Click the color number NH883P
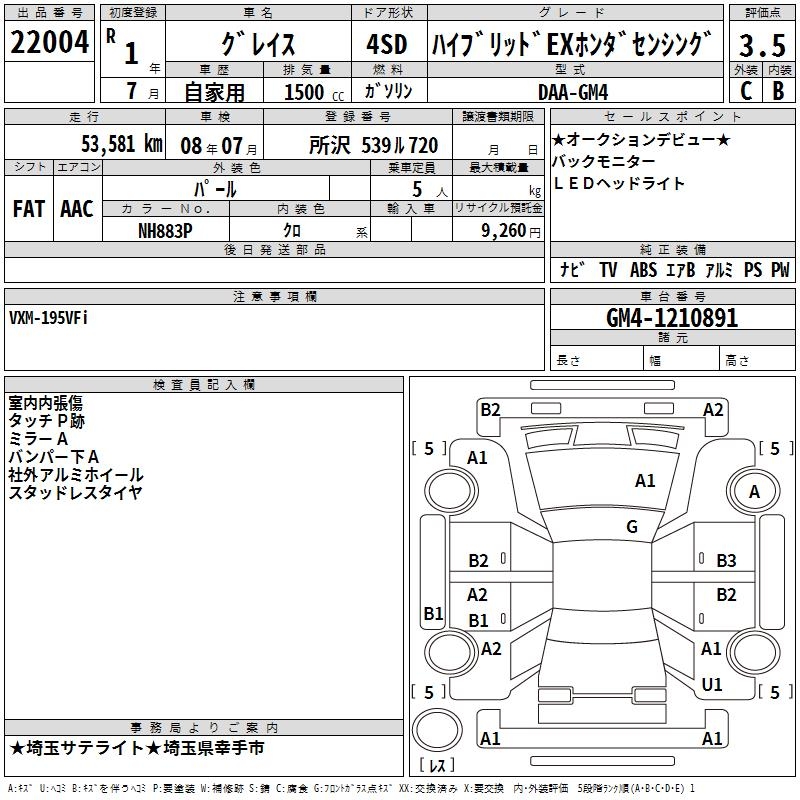This screenshot has width=800, height=800. (x=165, y=231)
